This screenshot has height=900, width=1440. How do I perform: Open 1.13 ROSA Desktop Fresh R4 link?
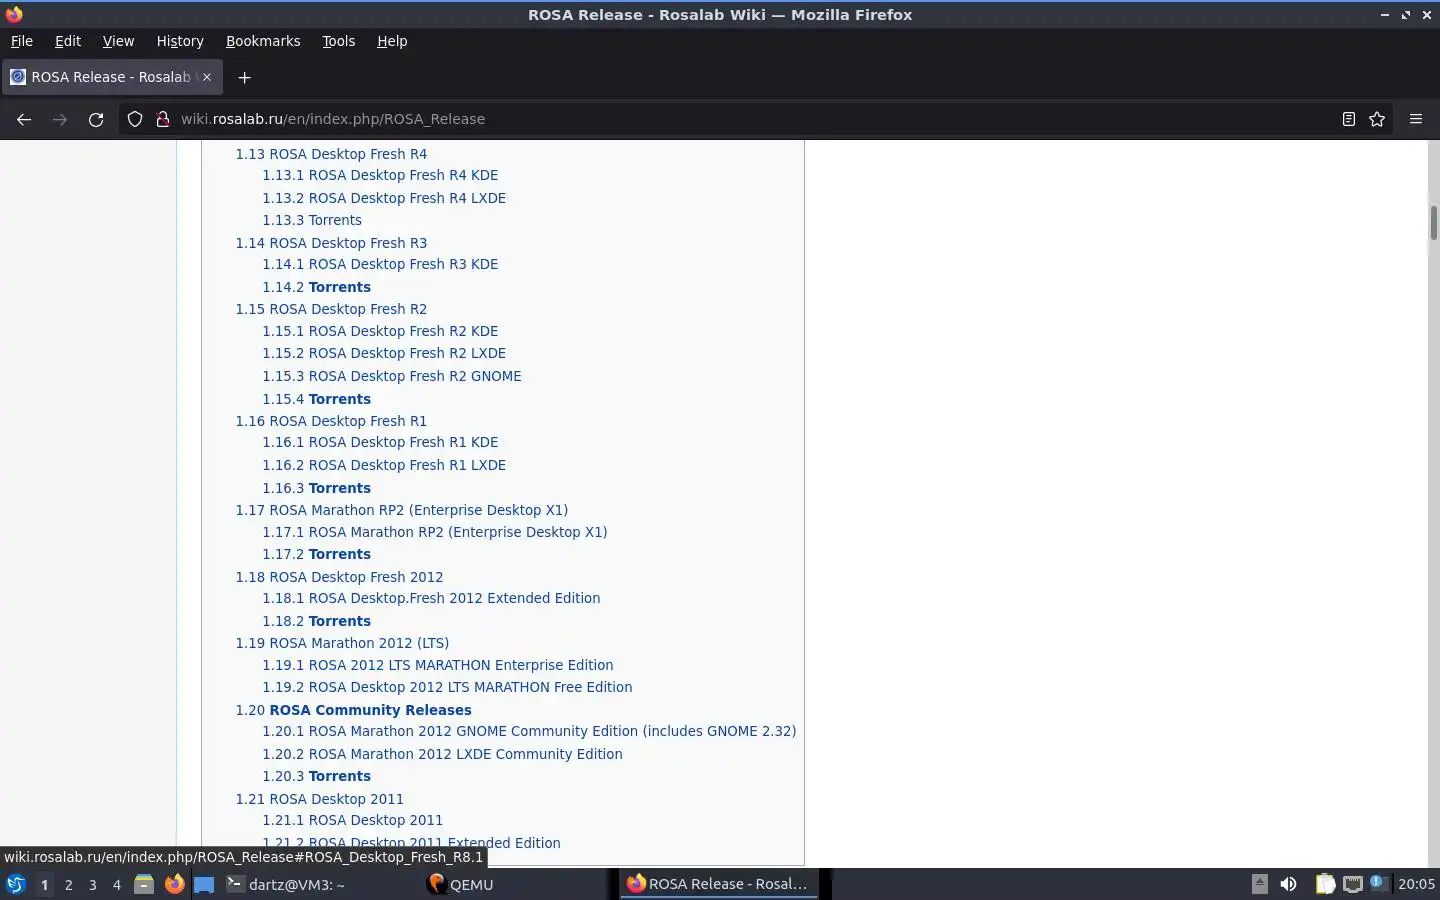point(331,154)
